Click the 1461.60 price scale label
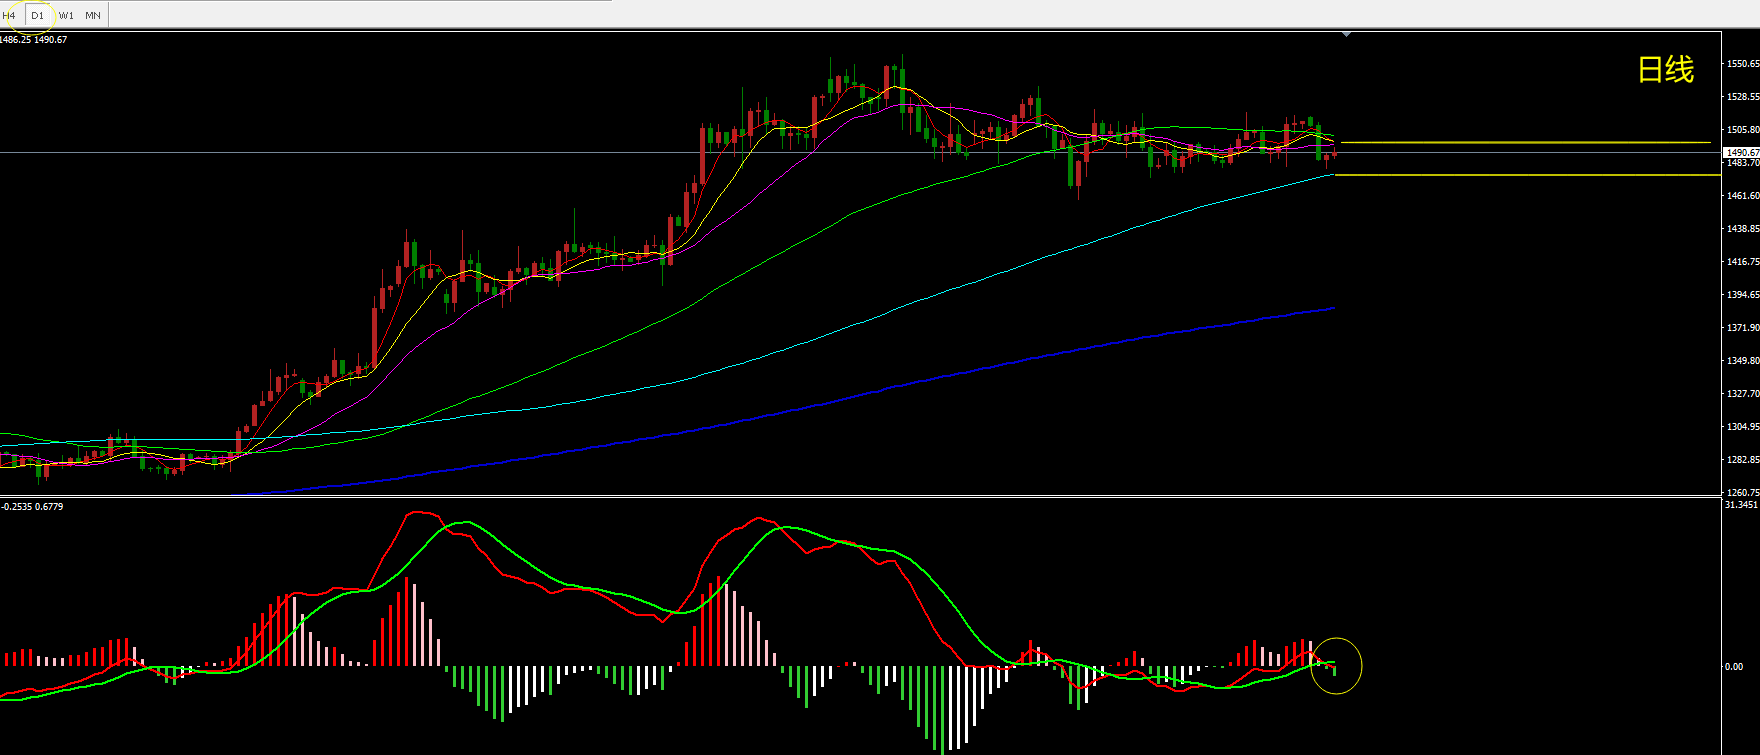This screenshot has width=1760, height=755. tap(1743, 196)
